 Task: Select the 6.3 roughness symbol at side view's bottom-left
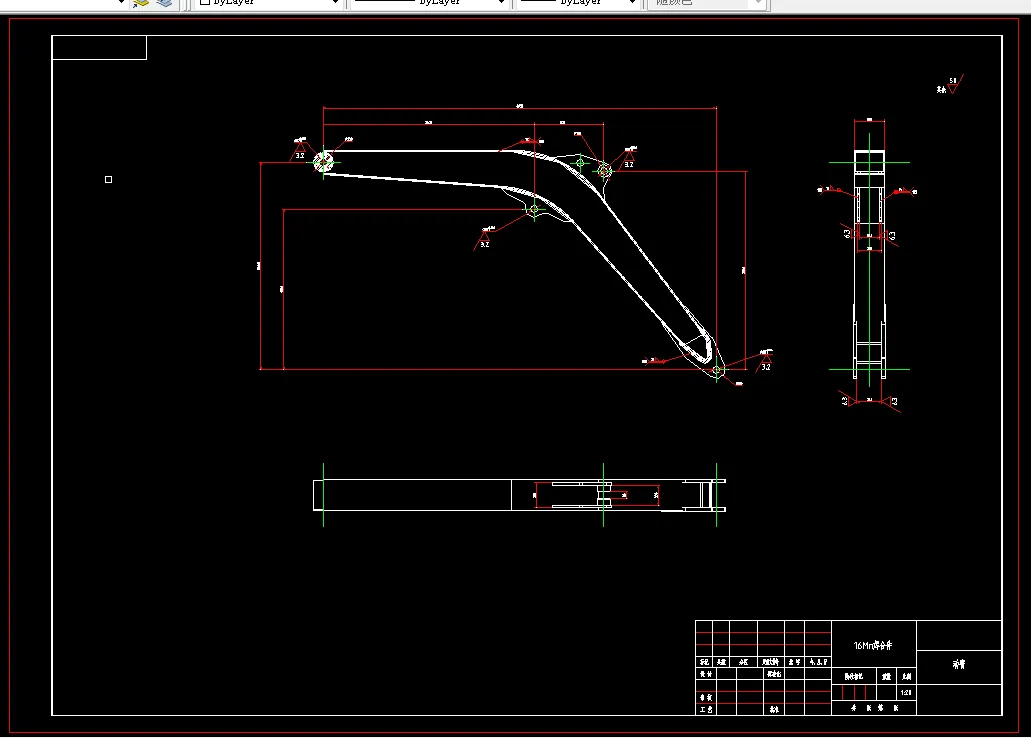849,400
